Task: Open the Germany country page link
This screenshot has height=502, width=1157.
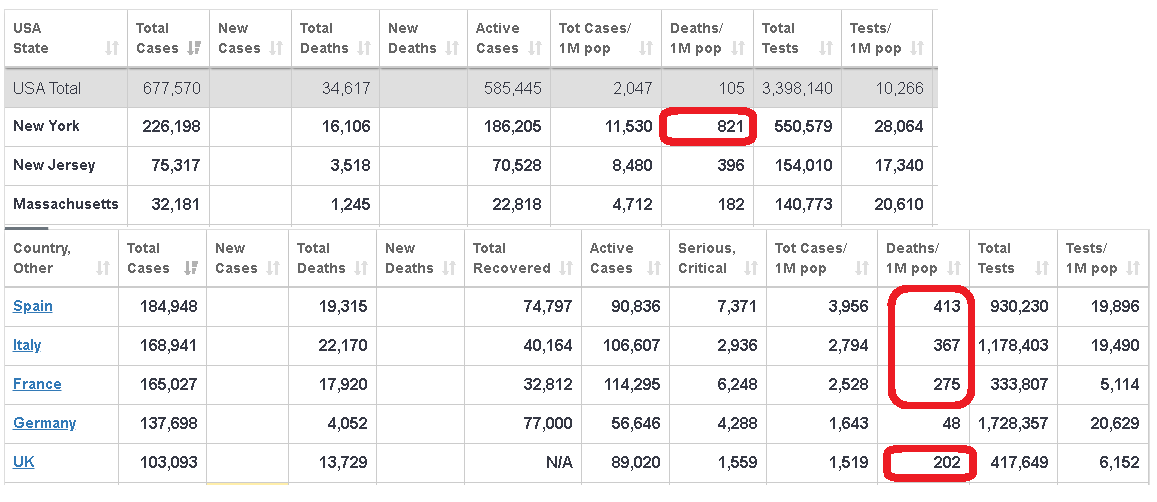Action: tap(44, 423)
